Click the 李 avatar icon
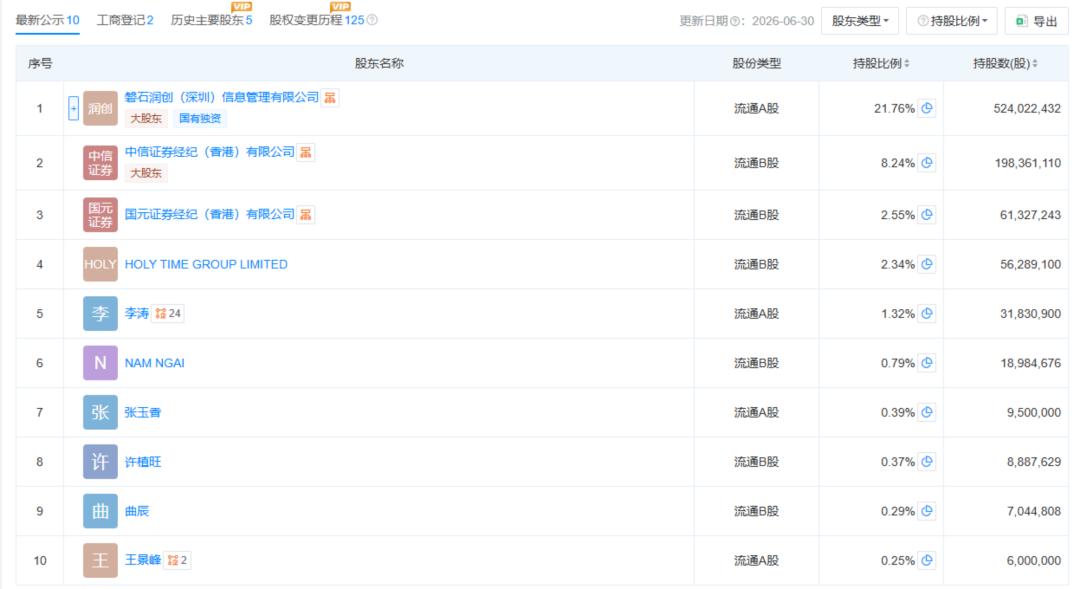Image resolution: width=1080 pixels, height=589 pixels. click(x=100, y=313)
